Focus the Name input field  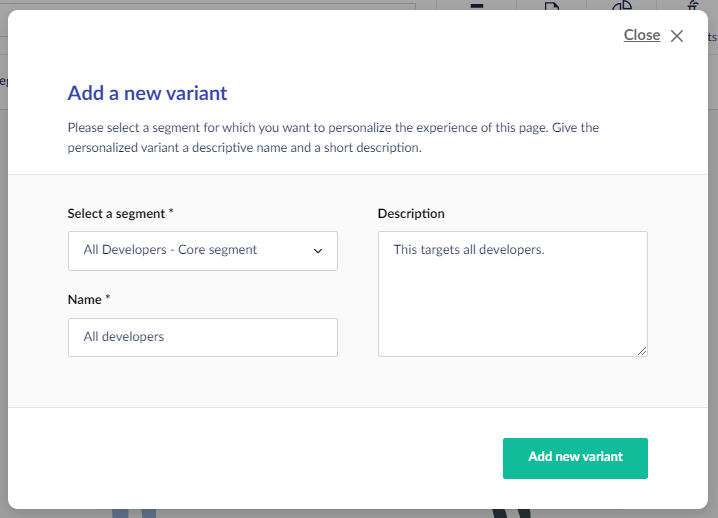(202, 337)
